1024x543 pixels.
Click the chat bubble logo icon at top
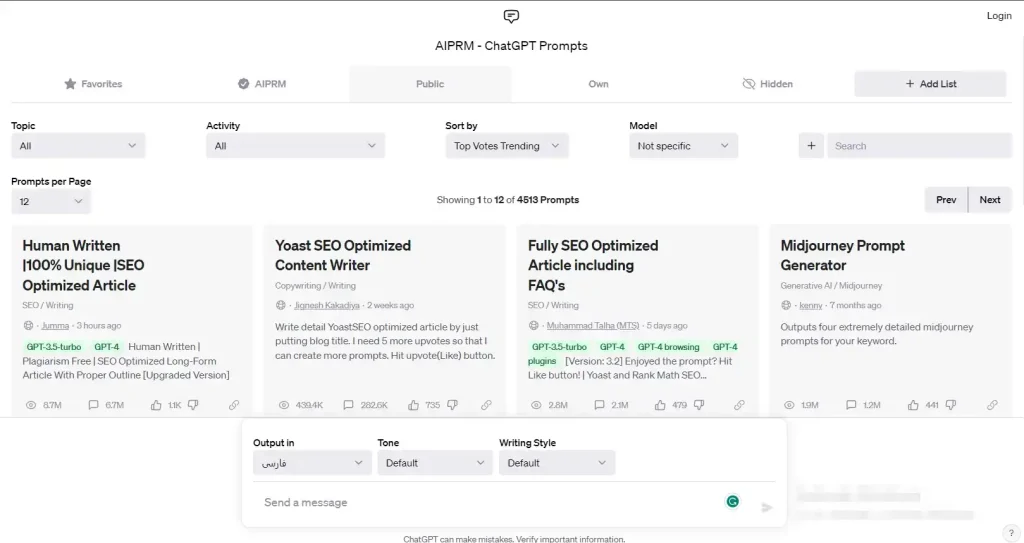[x=511, y=16]
